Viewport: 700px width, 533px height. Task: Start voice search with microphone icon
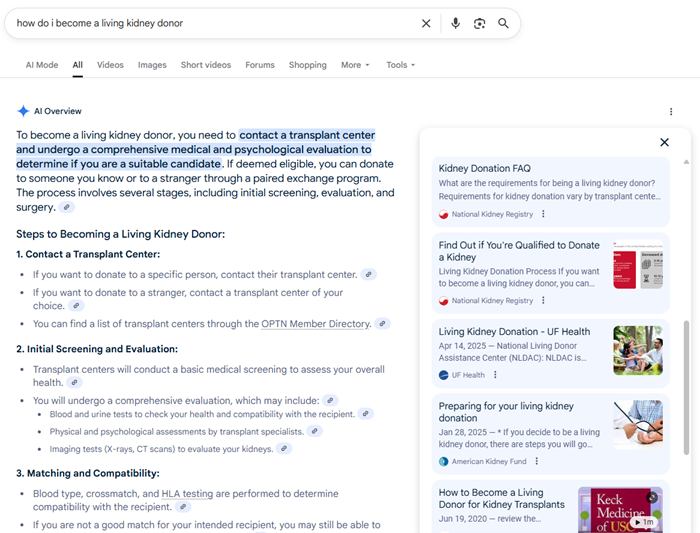(x=455, y=23)
